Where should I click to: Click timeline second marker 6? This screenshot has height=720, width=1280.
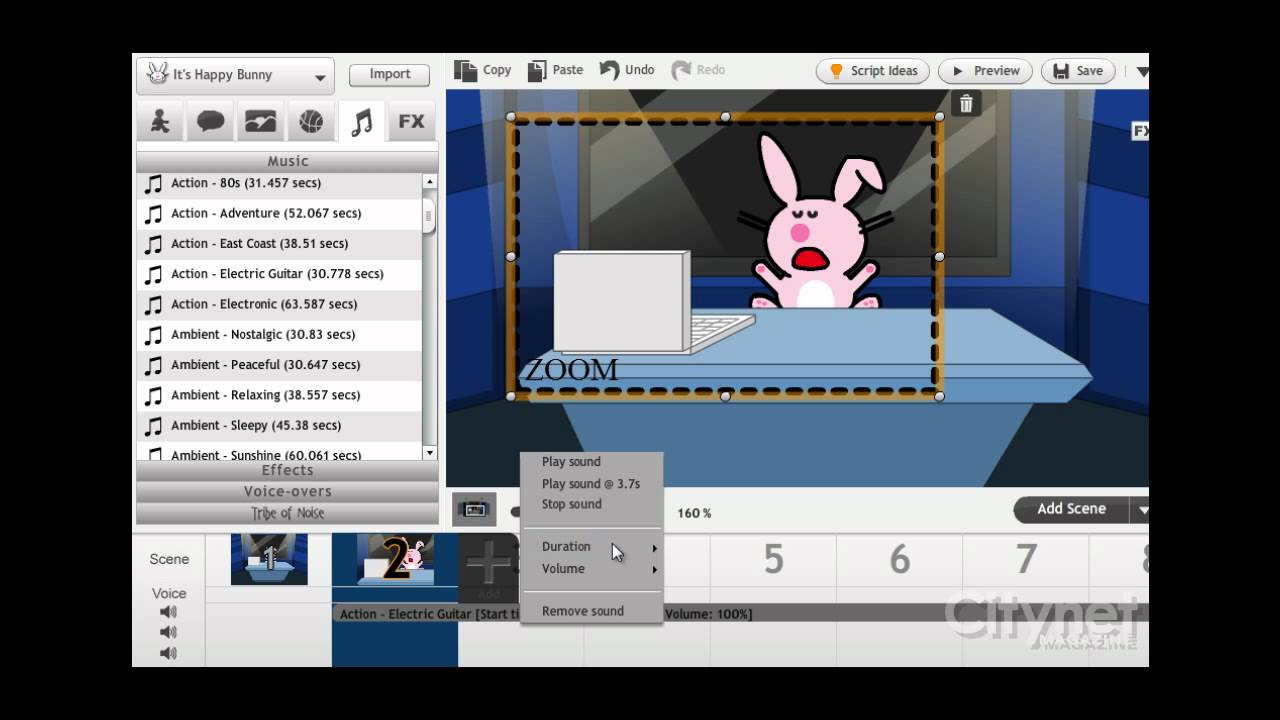(899, 560)
